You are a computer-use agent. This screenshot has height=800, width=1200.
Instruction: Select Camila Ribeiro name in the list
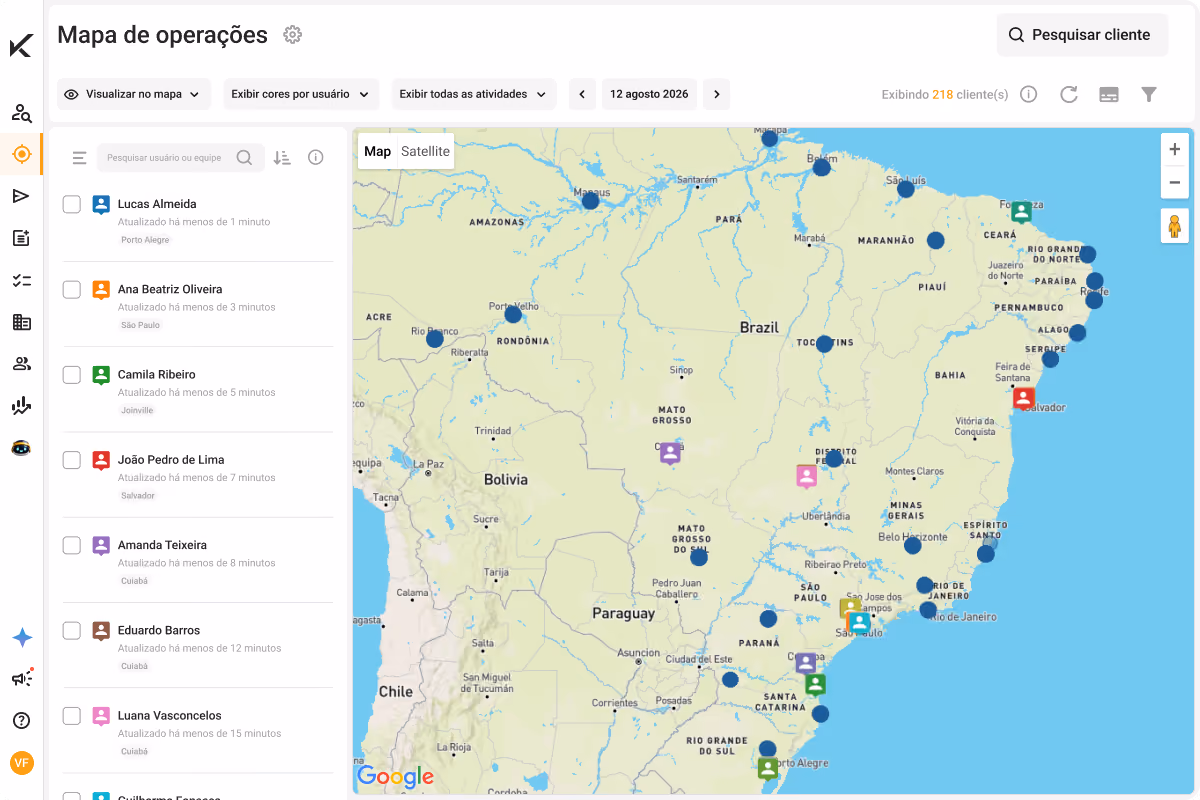click(157, 374)
